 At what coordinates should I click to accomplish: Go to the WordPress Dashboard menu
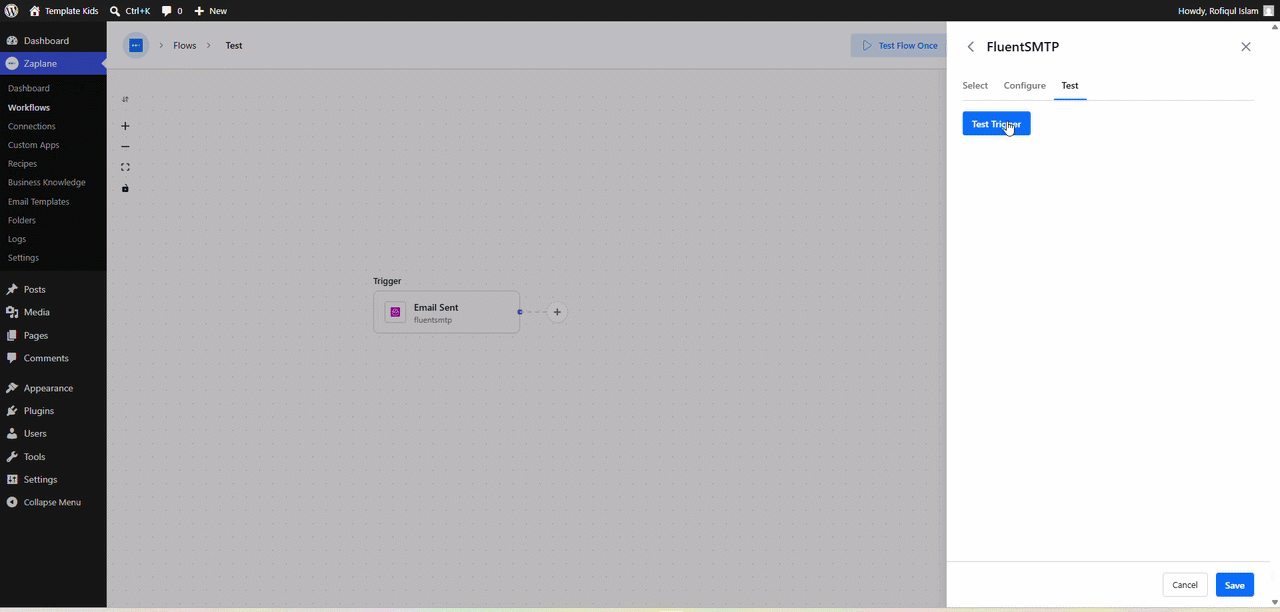(46, 41)
